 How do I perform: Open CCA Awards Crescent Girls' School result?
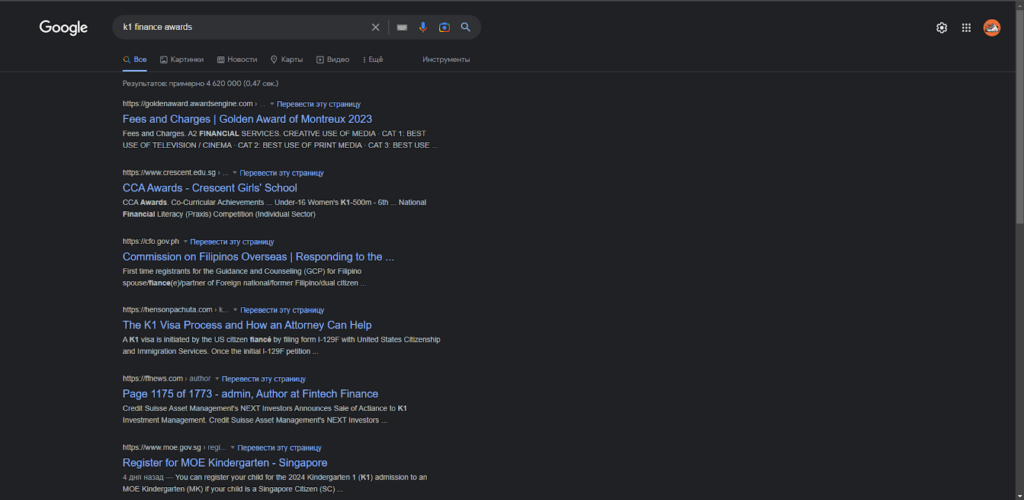pyautogui.click(x=210, y=188)
